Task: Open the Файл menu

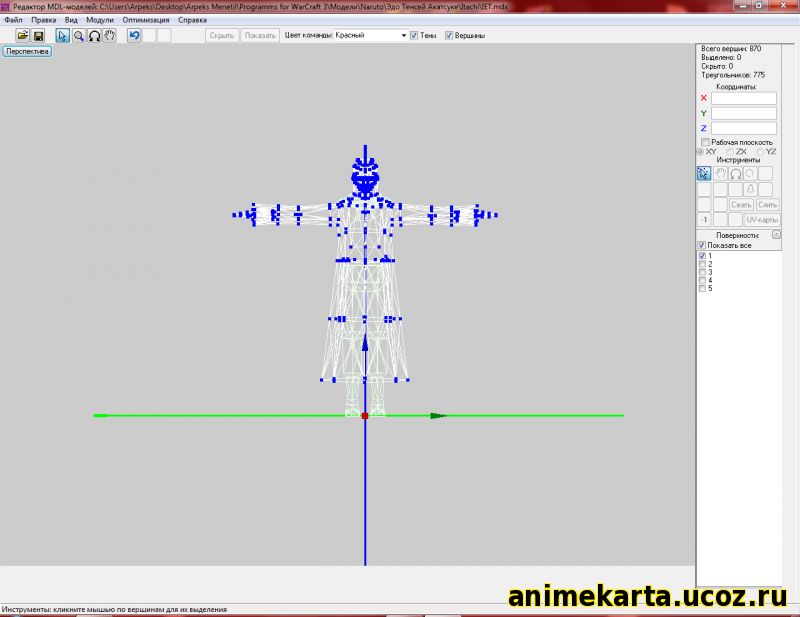Action: [13, 20]
